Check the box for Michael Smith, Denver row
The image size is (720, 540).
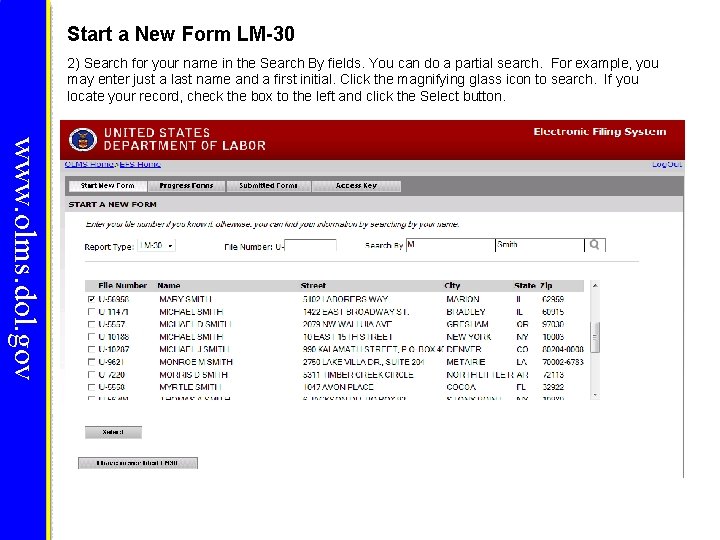pos(91,349)
